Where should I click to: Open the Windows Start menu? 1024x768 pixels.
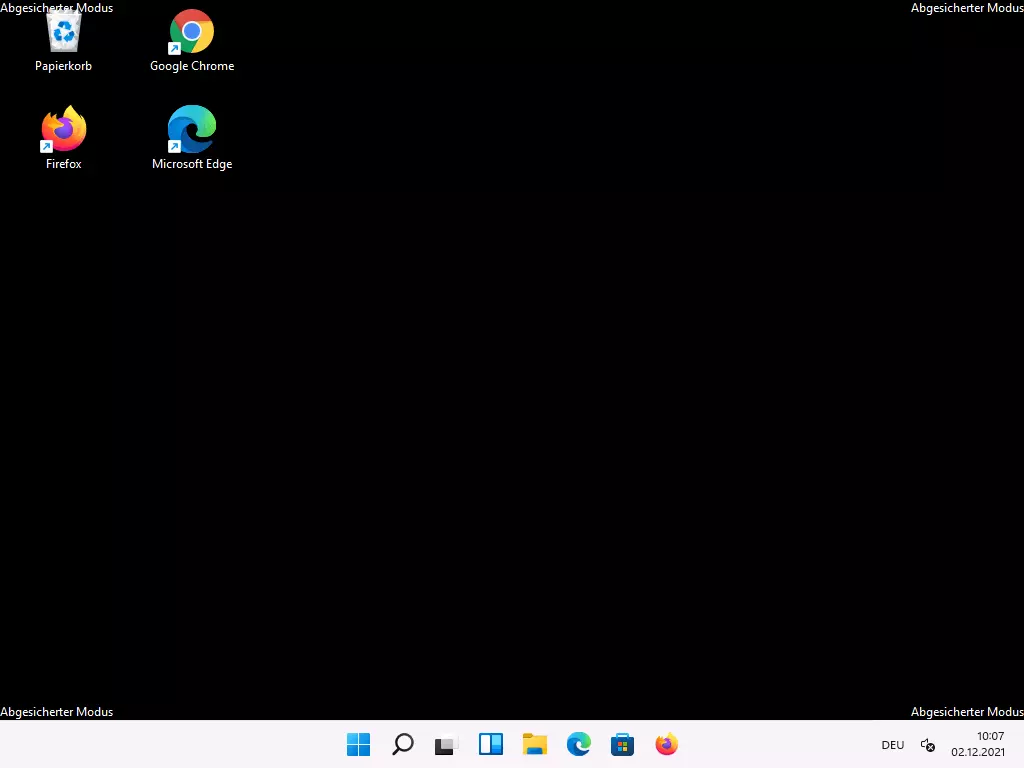(358, 744)
